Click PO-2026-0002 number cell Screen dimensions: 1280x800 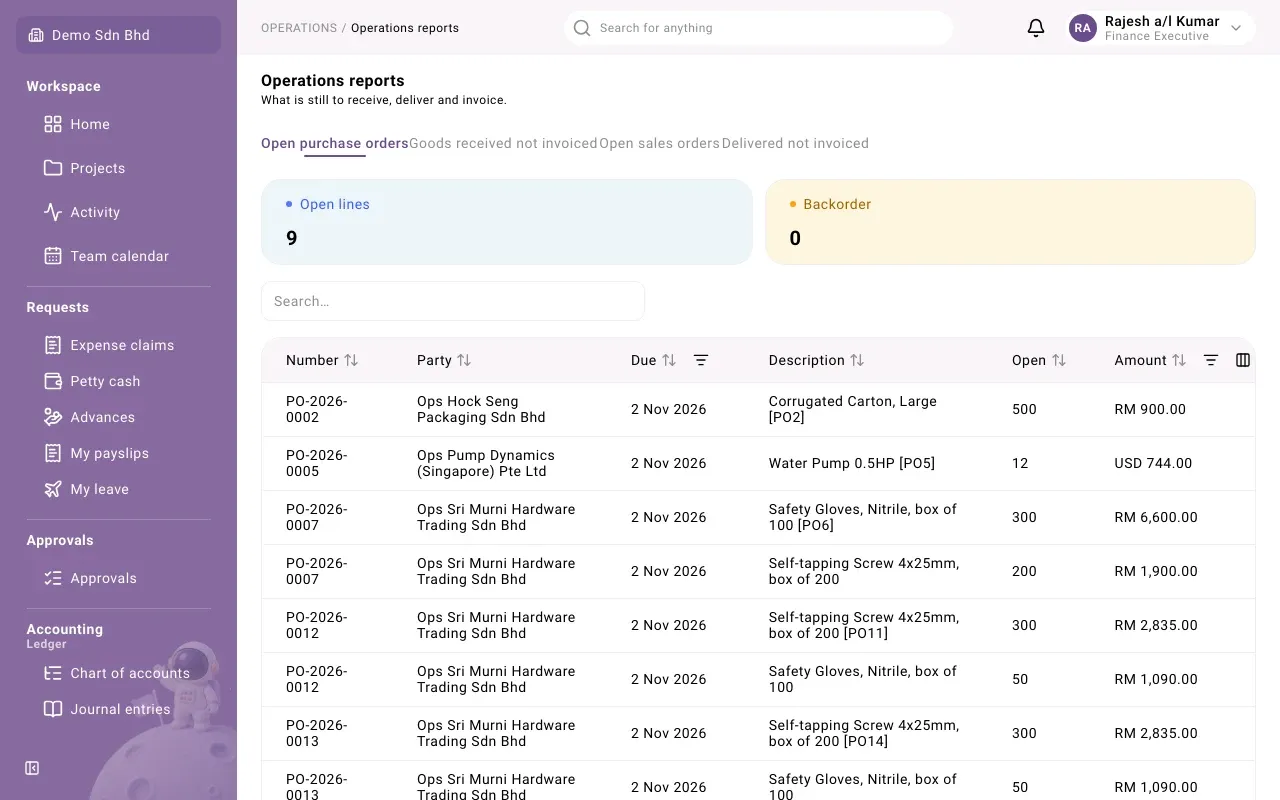[316, 409]
